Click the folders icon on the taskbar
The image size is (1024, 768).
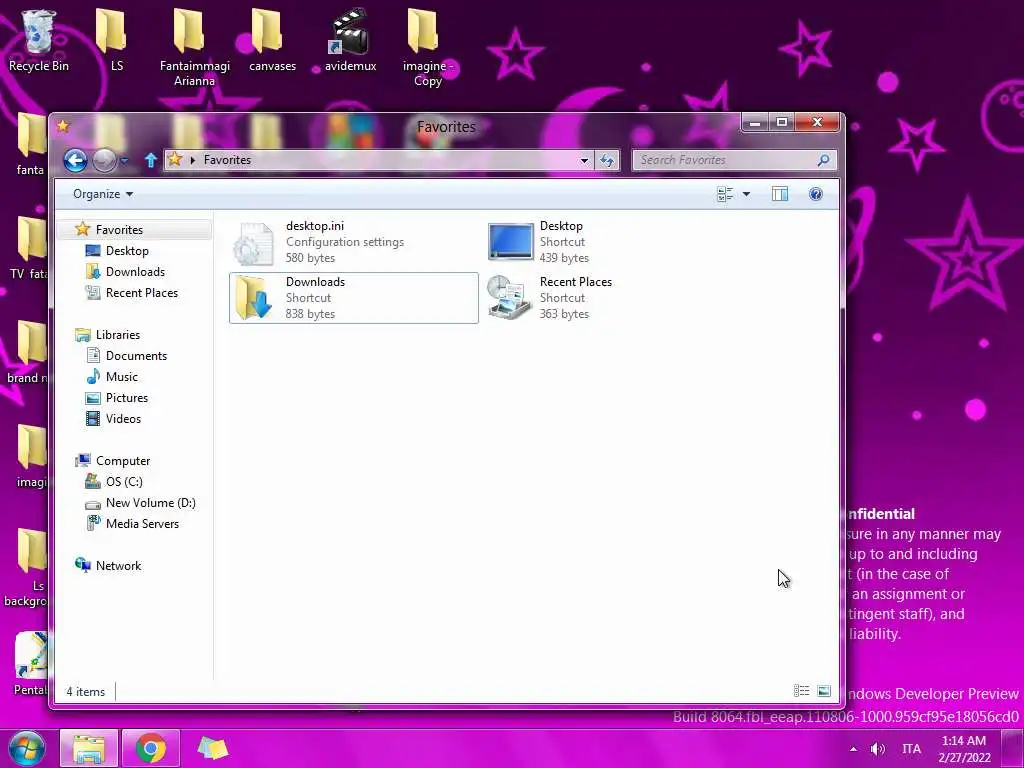pos(213,748)
